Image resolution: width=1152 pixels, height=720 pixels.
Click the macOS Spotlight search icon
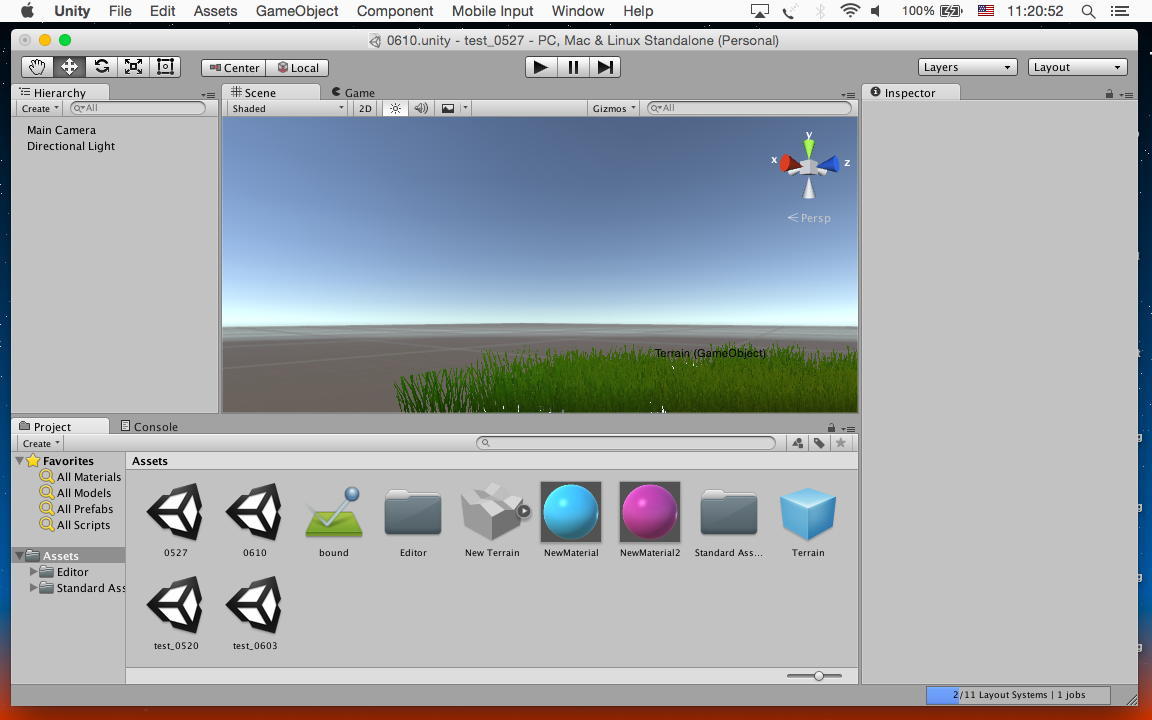(1089, 11)
